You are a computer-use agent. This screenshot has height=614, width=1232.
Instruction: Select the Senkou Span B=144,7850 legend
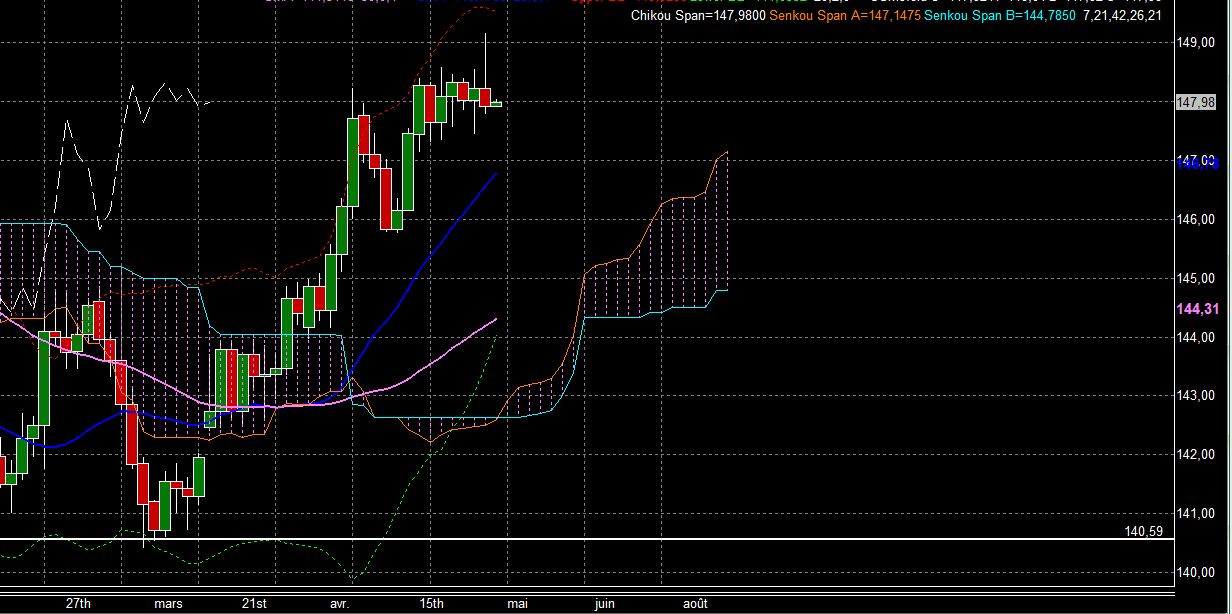click(1000, 15)
